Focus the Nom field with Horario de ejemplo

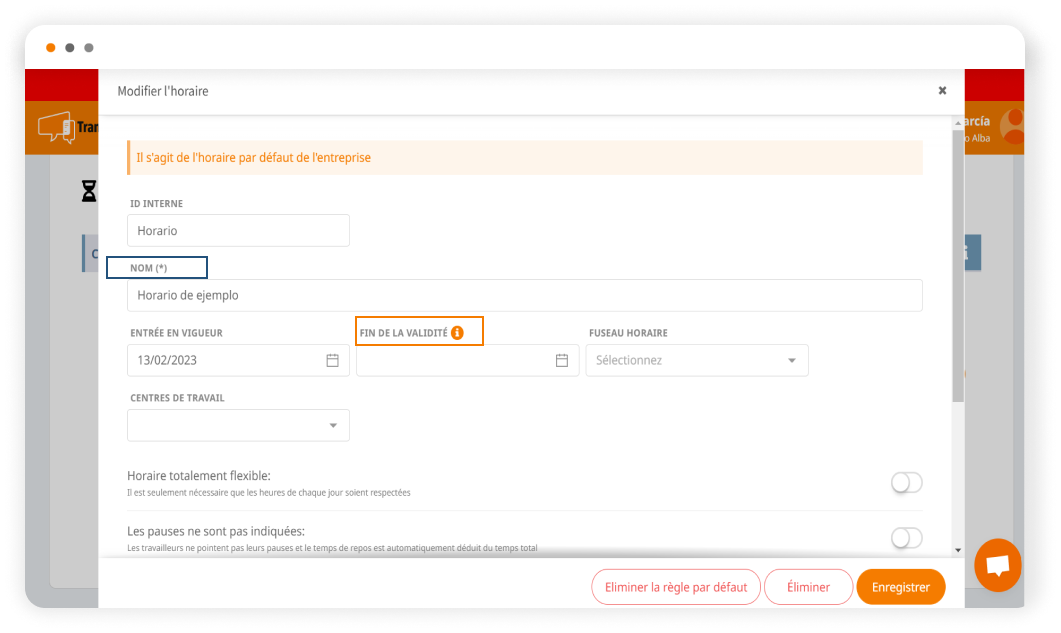(x=524, y=295)
